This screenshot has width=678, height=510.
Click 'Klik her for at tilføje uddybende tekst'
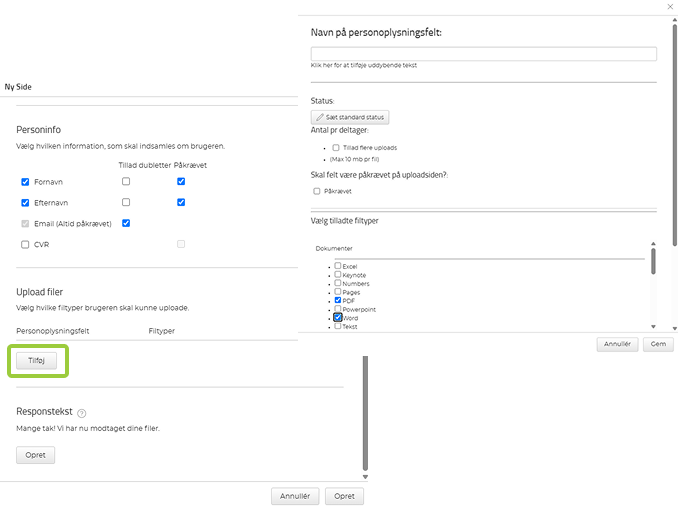(x=364, y=65)
